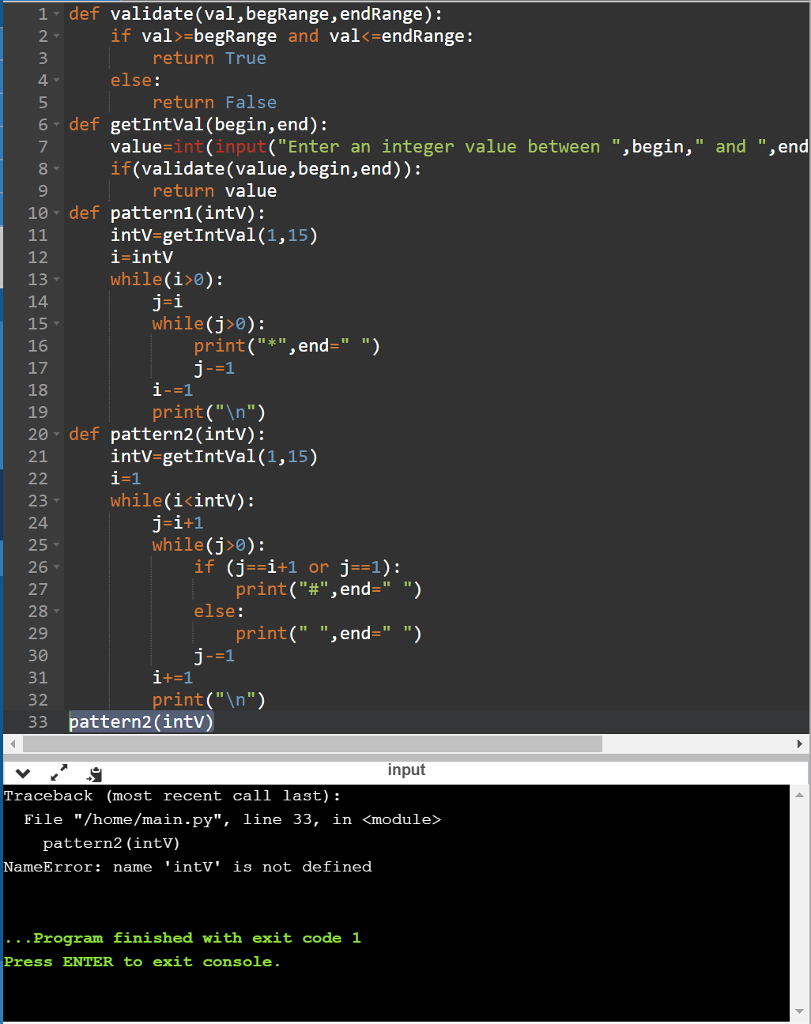Click 'j-=1' on line 30
811x1024 pixels.
[214, 656]
